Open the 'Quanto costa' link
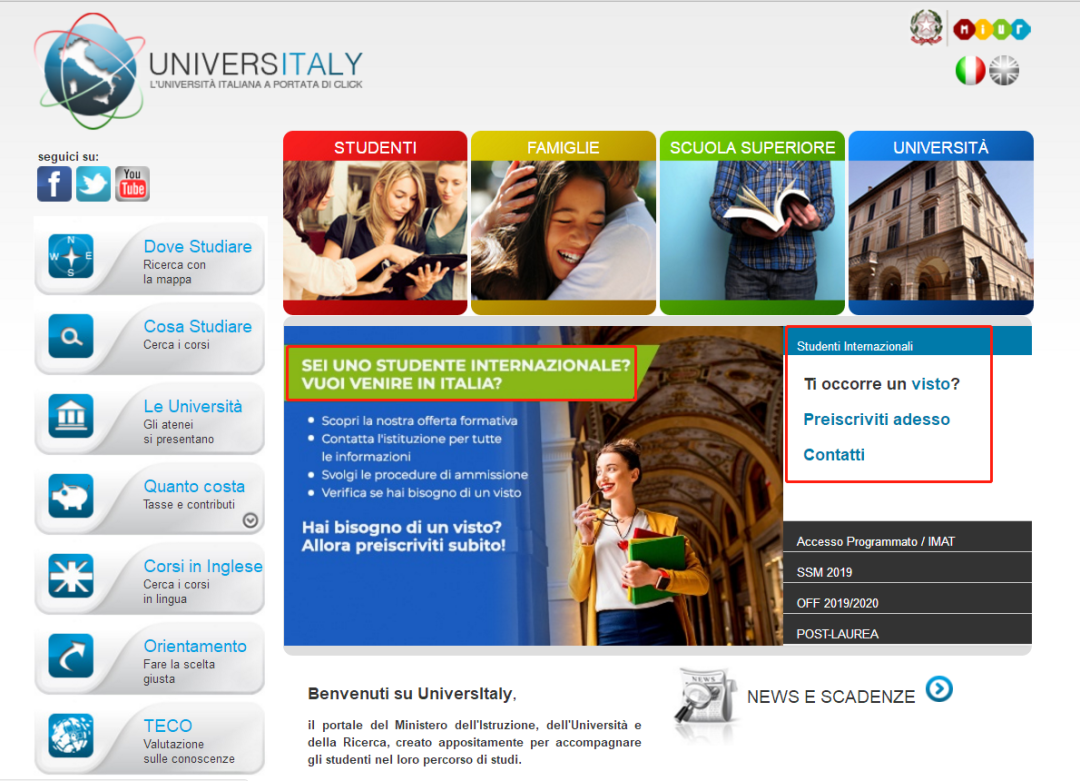Screen dimensions: 1080x781 coord(194,486)
